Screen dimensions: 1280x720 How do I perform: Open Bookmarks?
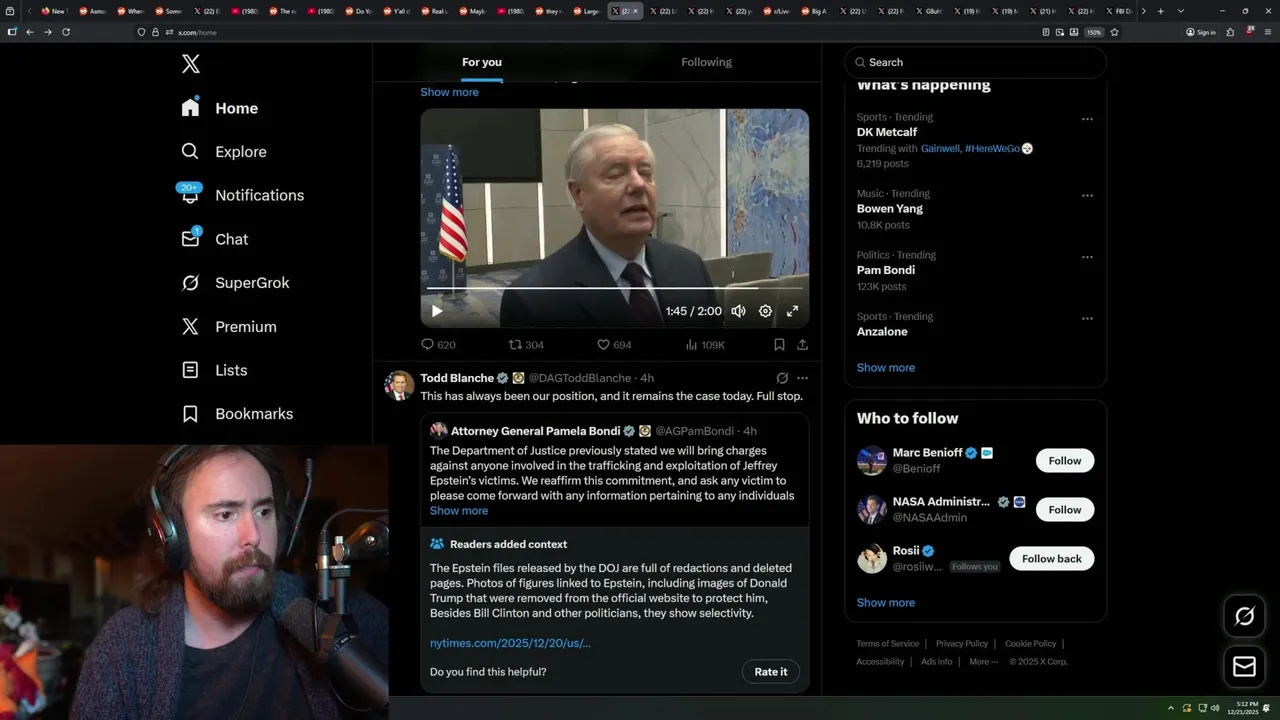click(237, 414)
